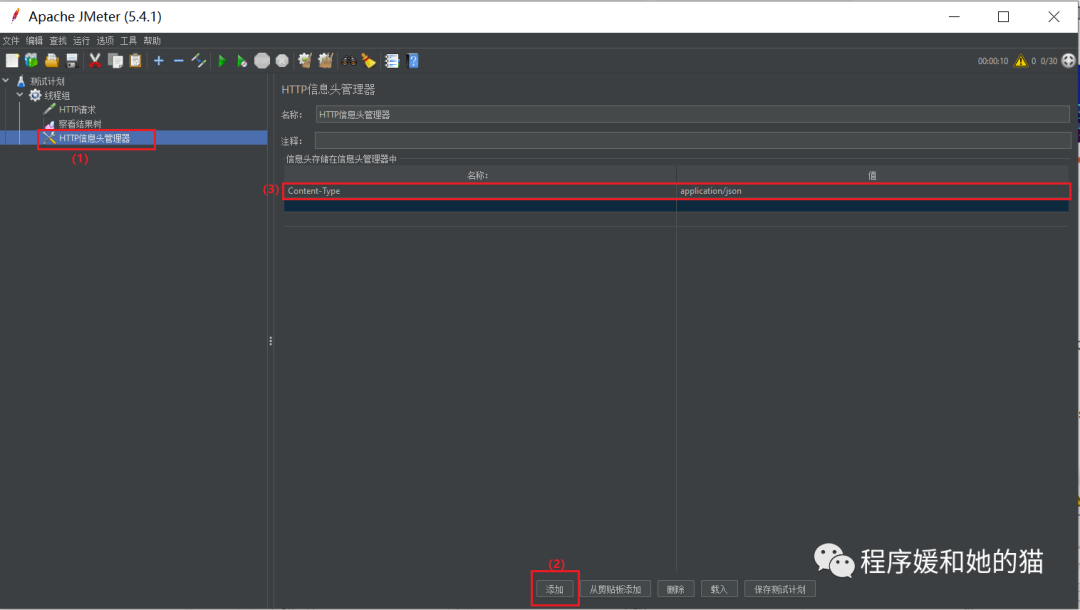Click the 从剪贴板添加 button
The height and width of the screenshot is (610, 1080).
[615, 589]
